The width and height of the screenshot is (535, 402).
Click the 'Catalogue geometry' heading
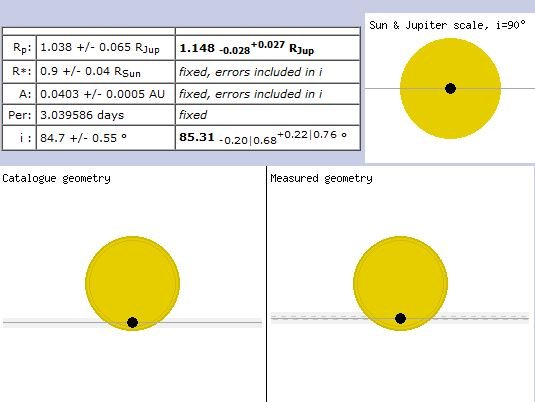tap(56, 178)
